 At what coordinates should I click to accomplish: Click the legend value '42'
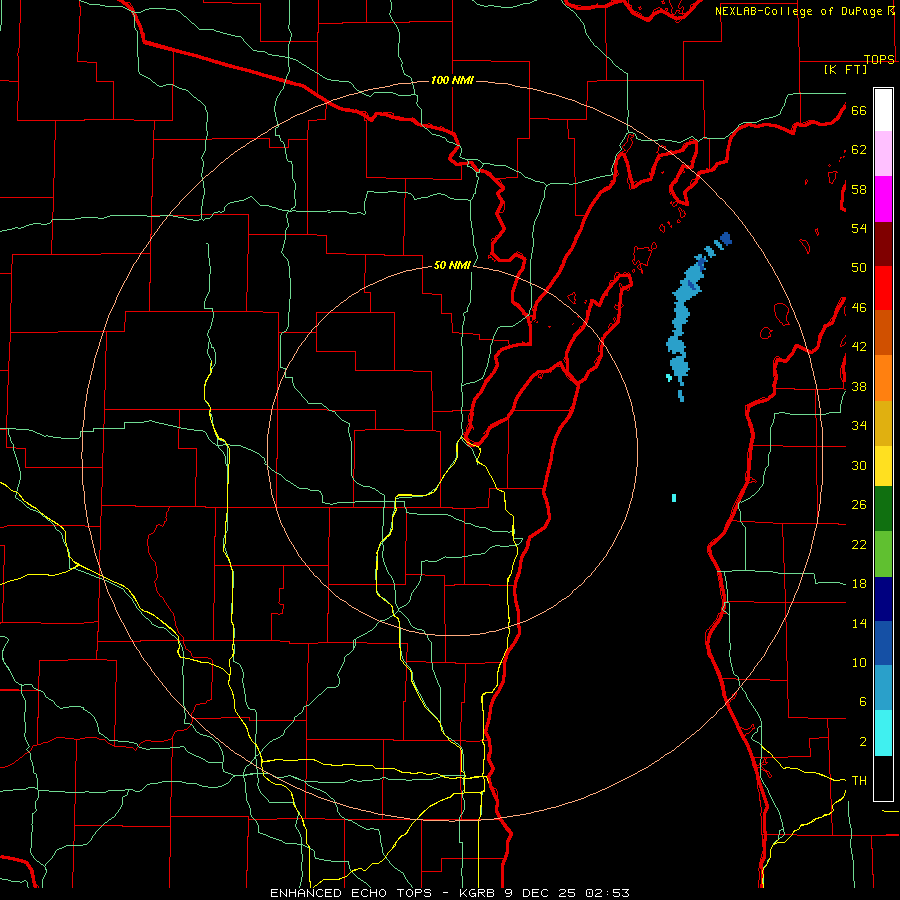click(859, 347)
